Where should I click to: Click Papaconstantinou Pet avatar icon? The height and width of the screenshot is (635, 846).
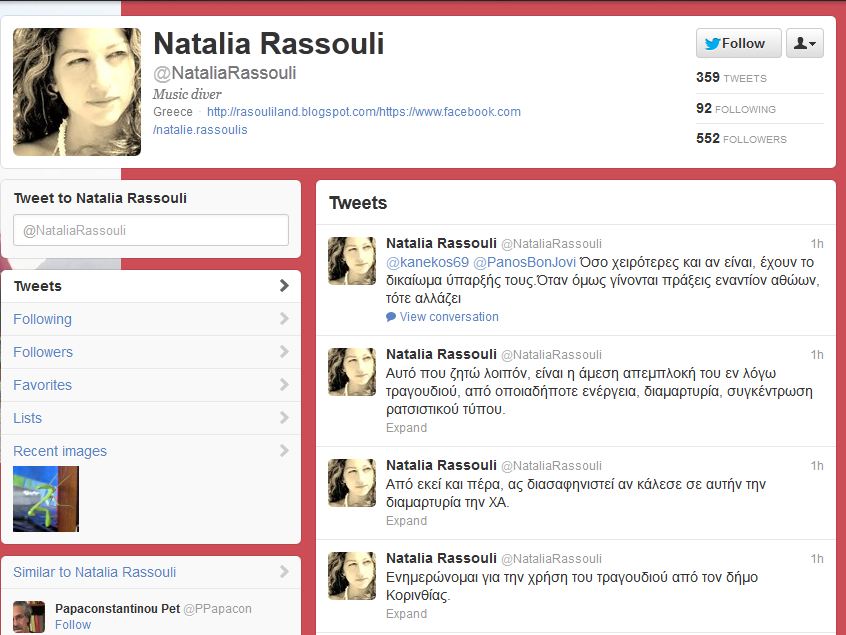tap(29, 616)
